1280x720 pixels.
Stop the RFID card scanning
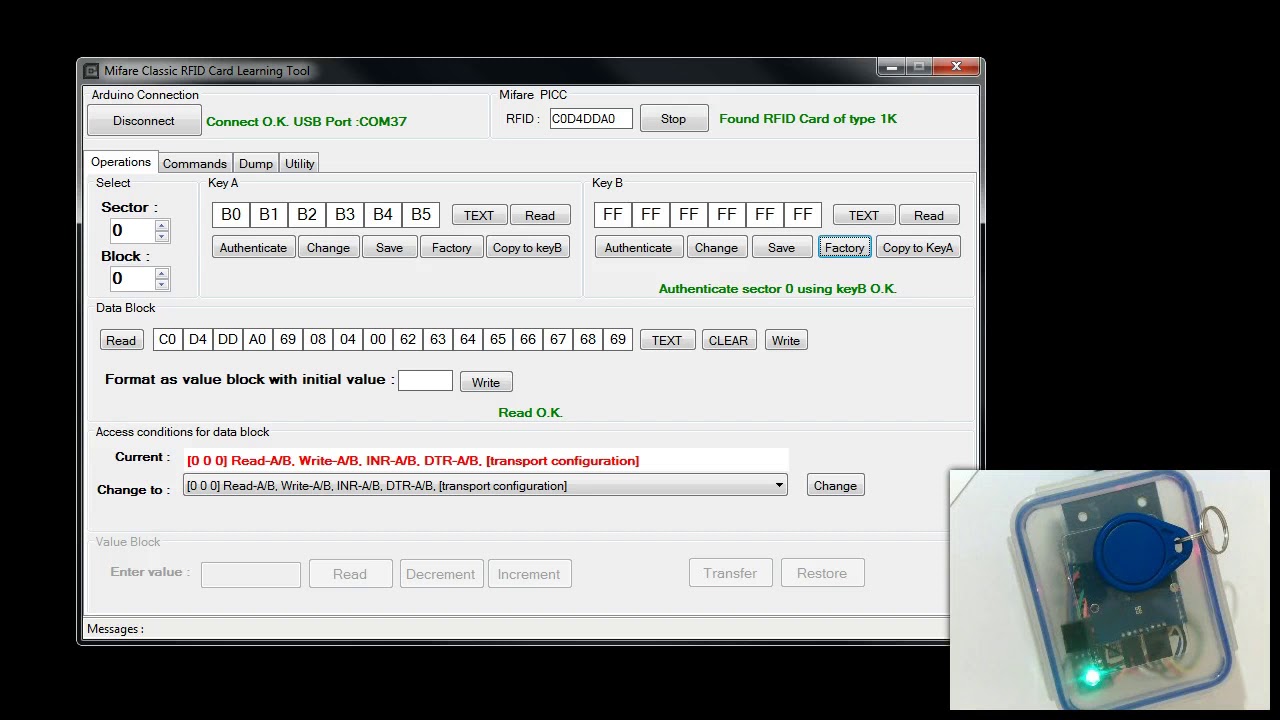point(674,119)
